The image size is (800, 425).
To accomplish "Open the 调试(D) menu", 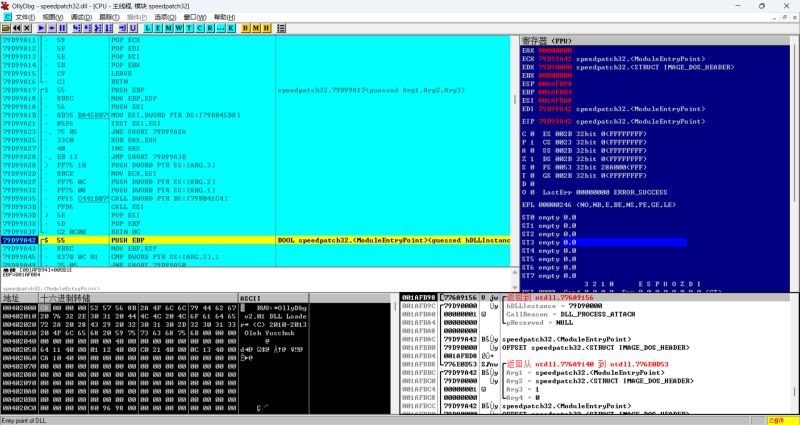I will [81, 17].
